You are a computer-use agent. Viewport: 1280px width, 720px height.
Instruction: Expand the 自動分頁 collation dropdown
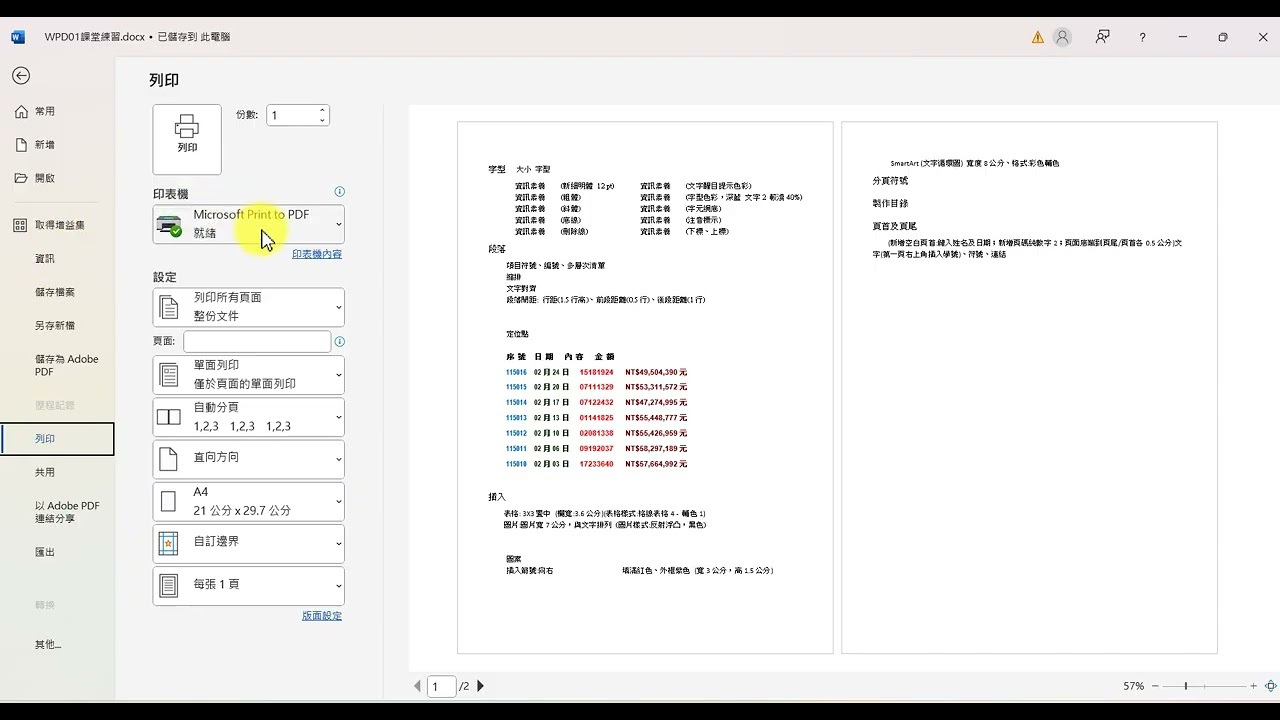(249, 417)
